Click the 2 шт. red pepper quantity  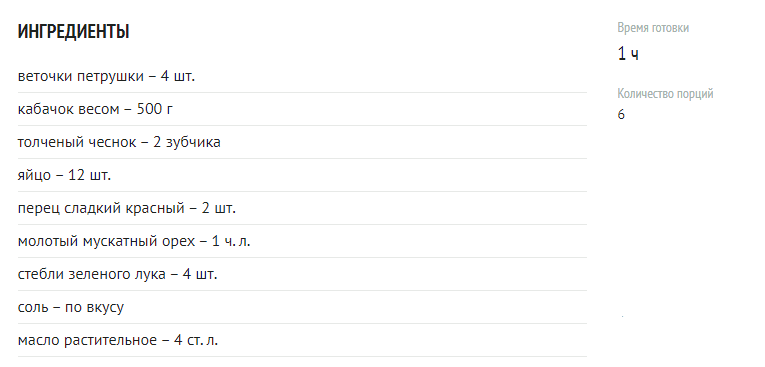[219, 208]
